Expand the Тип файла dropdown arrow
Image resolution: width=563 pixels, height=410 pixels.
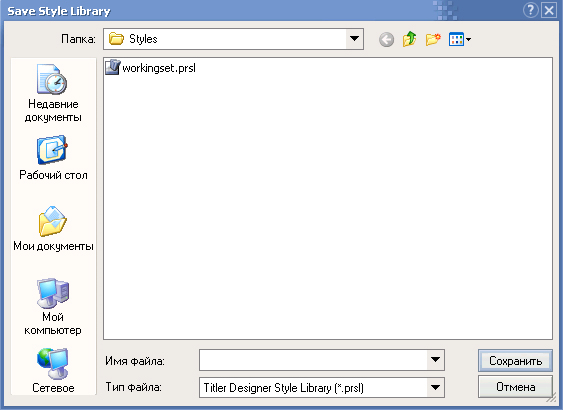pos(435,387)
